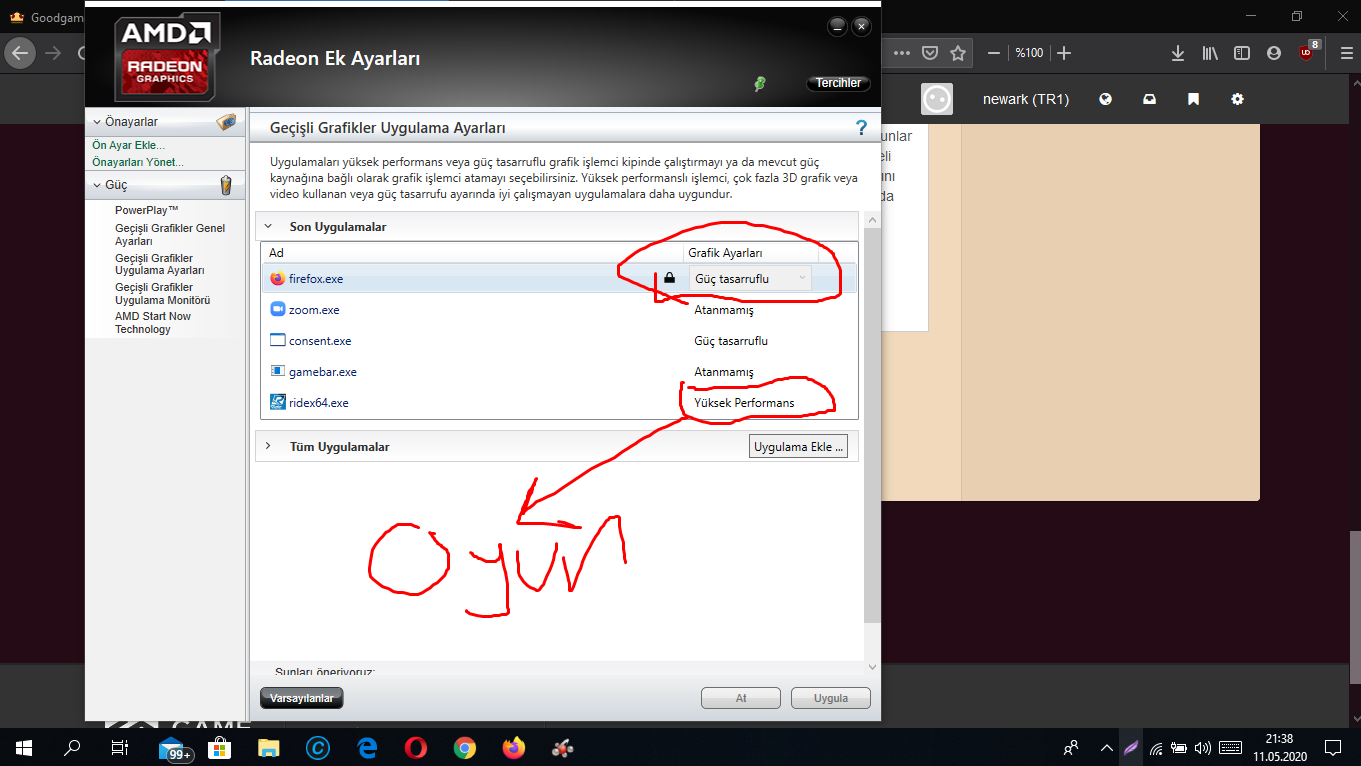Collapse the Güç sidebar group
This screenshot has width=1361, height=766.
coord(97,185)
